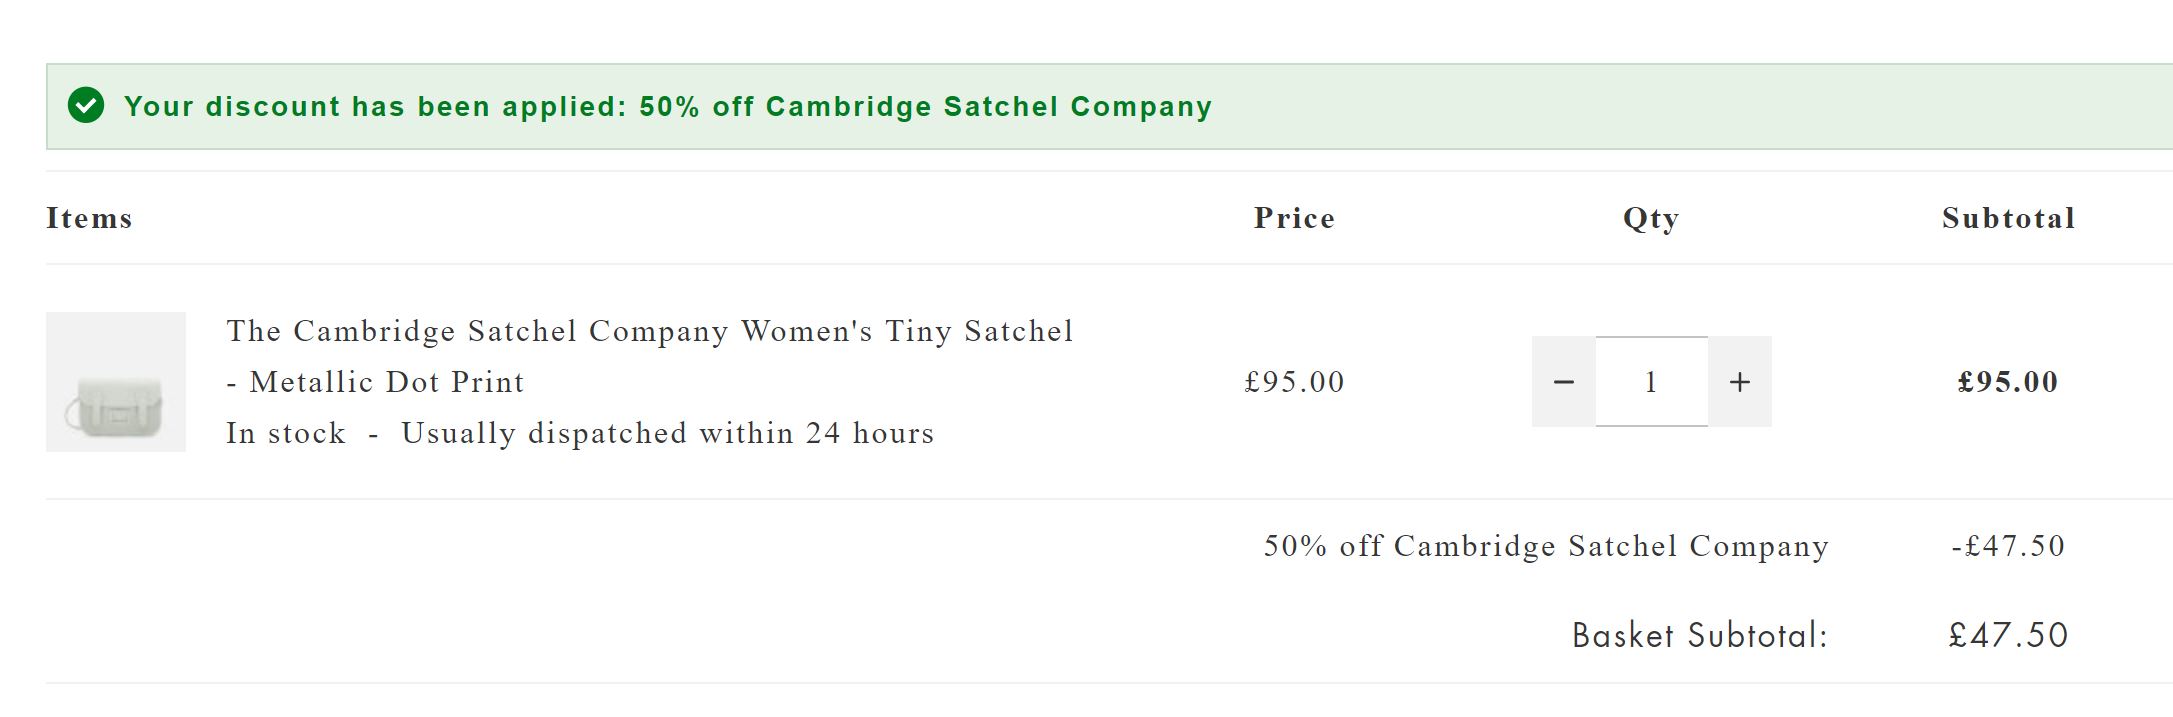
Task: Click the £95.00 unit price value
Action: [1294, 382]
